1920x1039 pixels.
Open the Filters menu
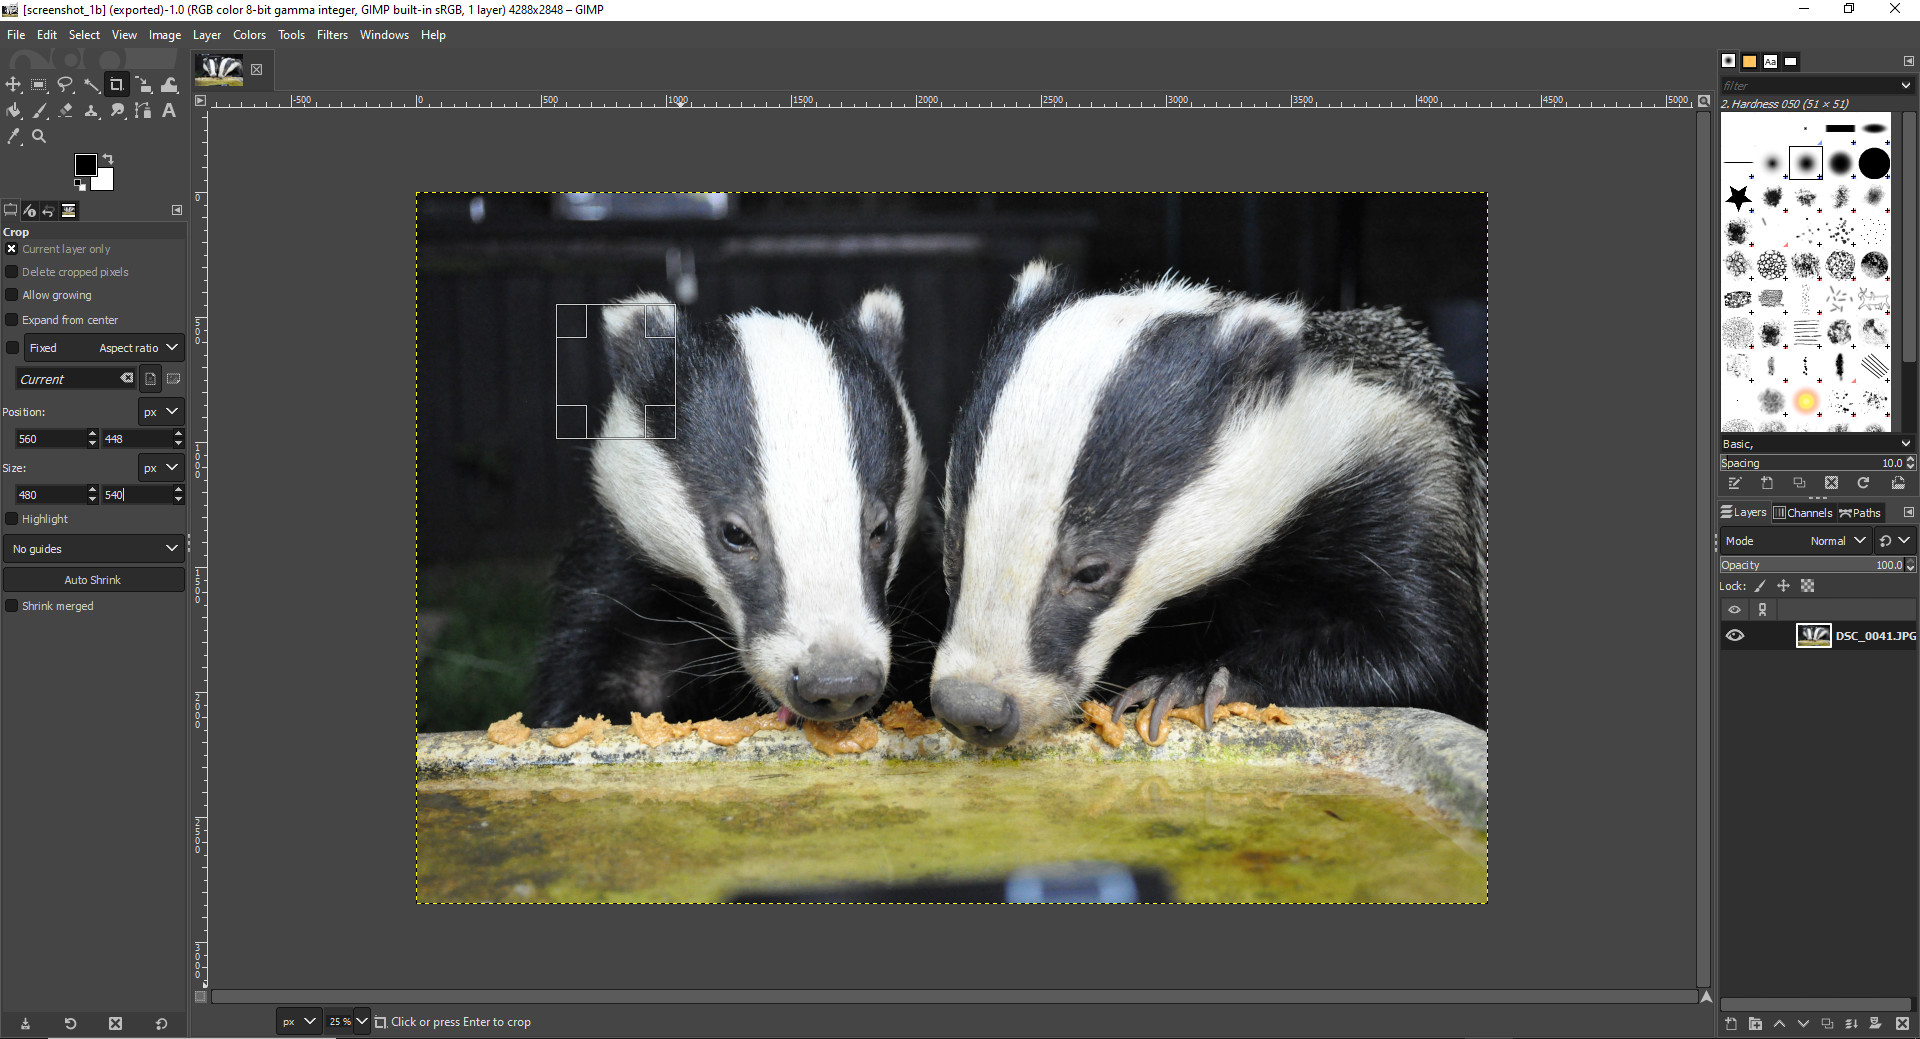pyautogui.click(x=332, y=35)
